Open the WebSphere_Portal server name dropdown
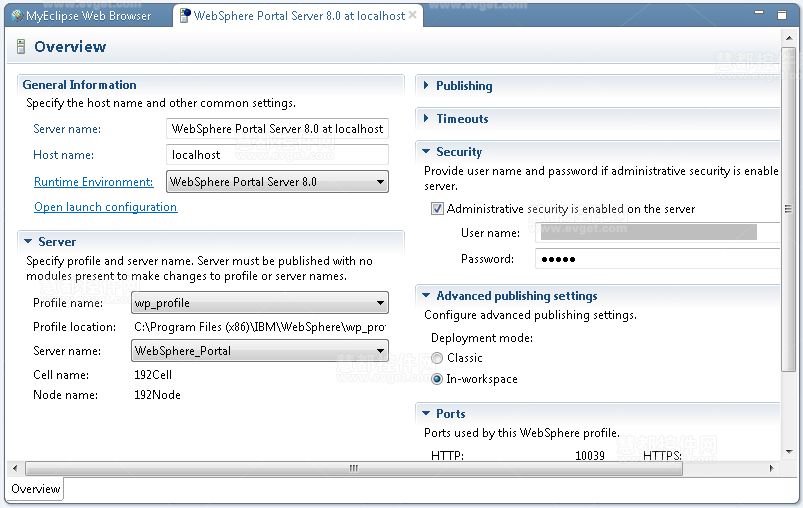Viewport: 803px width, 508px height. 380,351
